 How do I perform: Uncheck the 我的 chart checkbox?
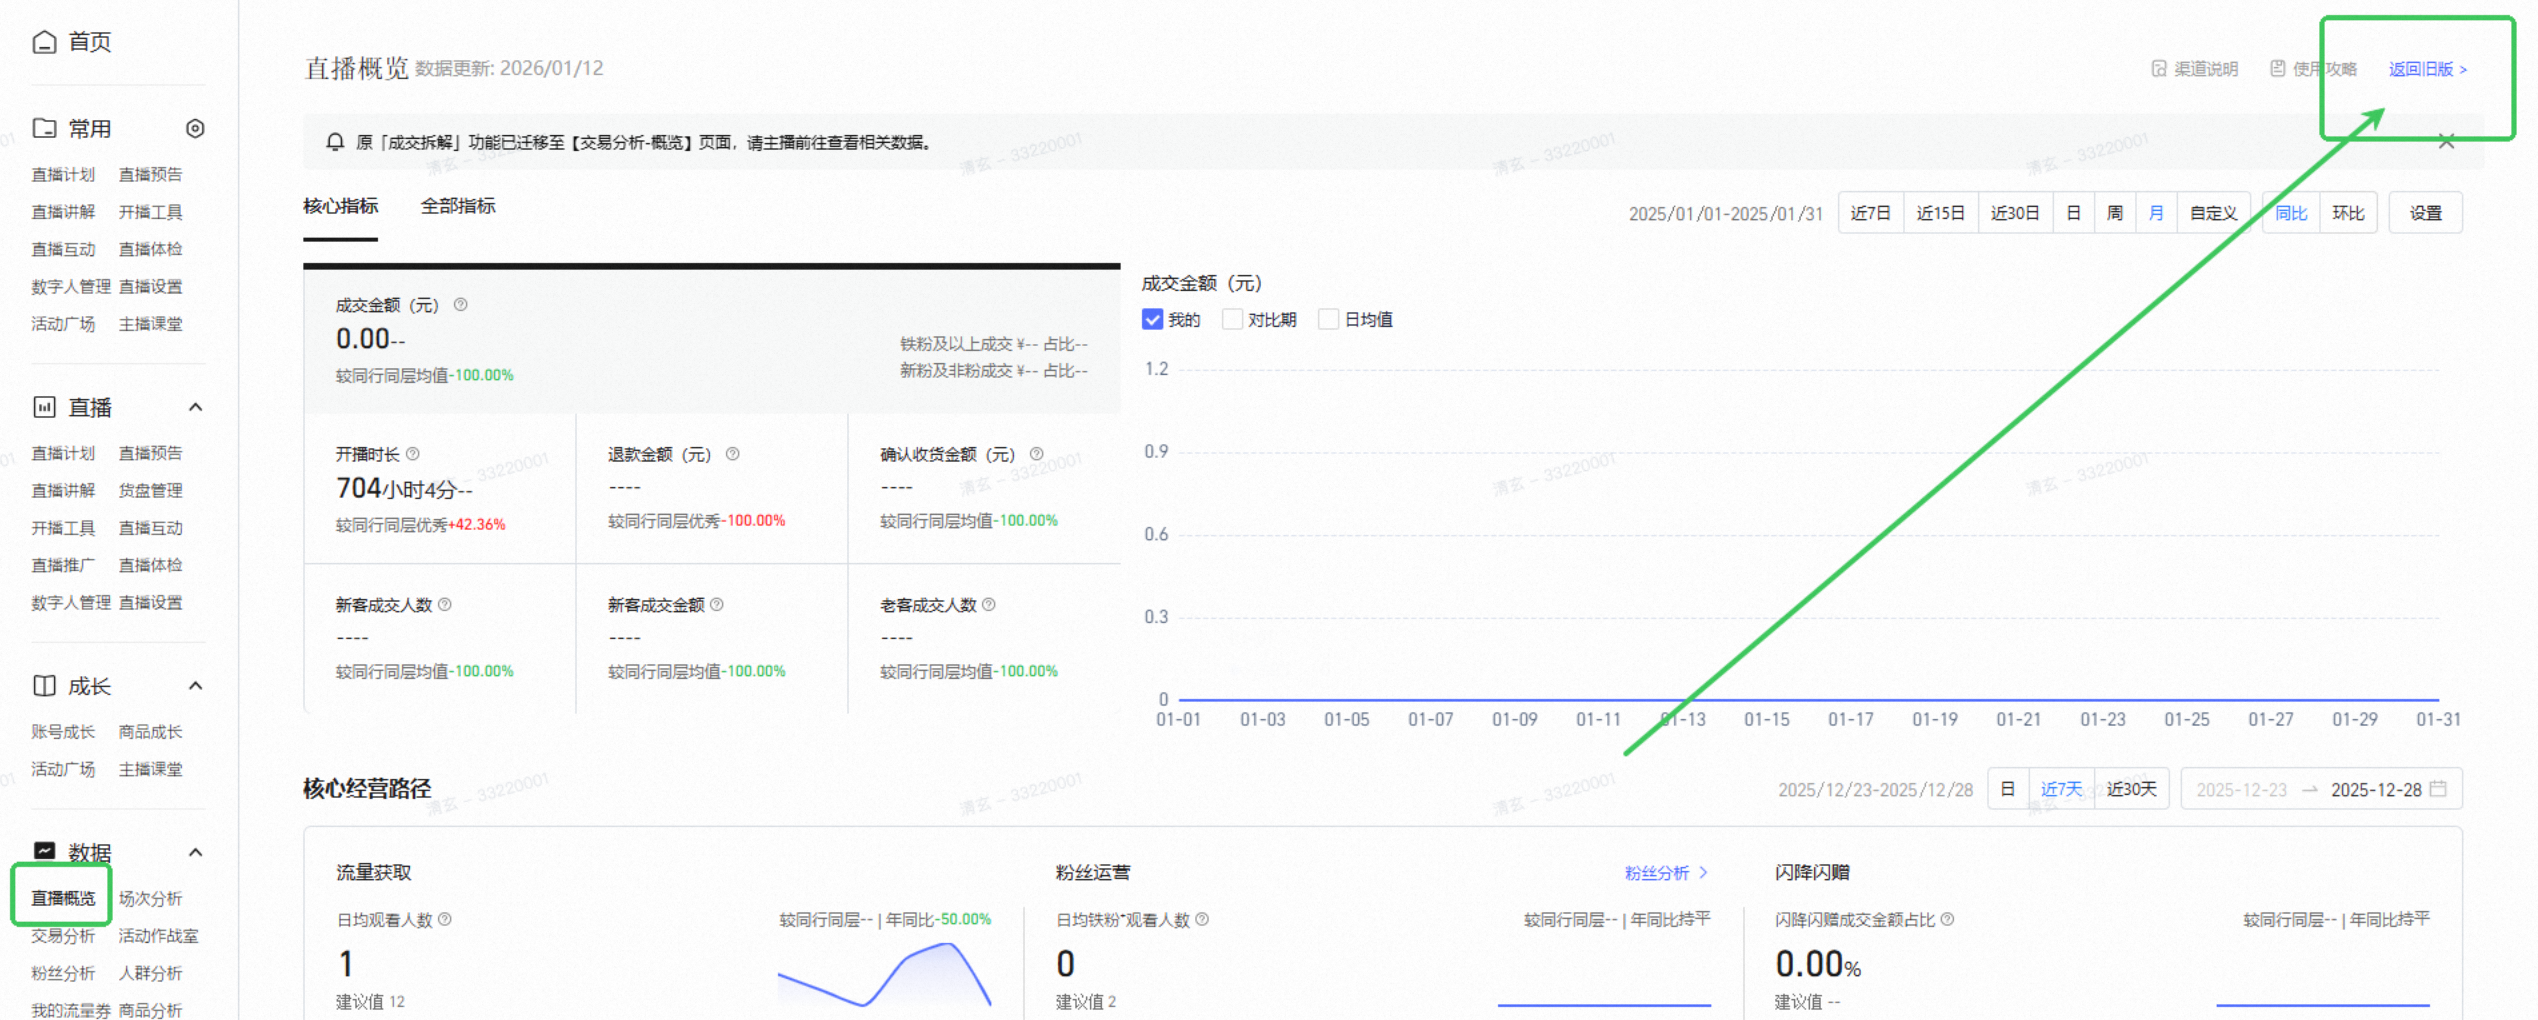click(x=1152, y=320)
